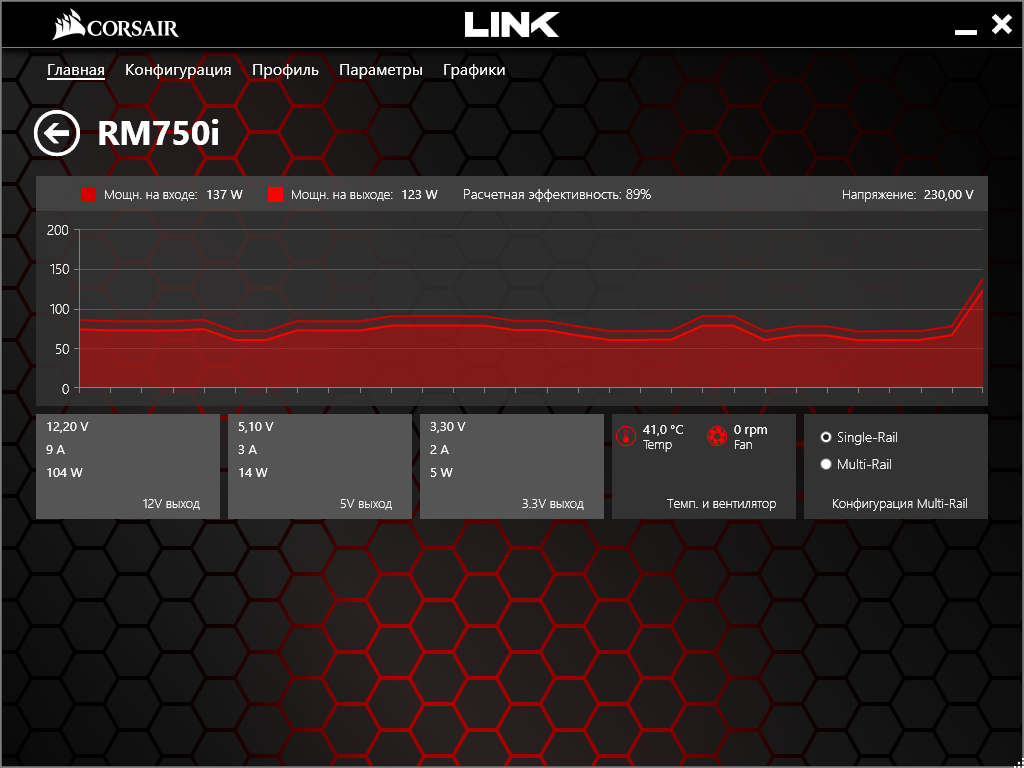The width and height of the screenshot is (1024, 768).
Task: Click the red fan icon
Action: click(717, 436)
